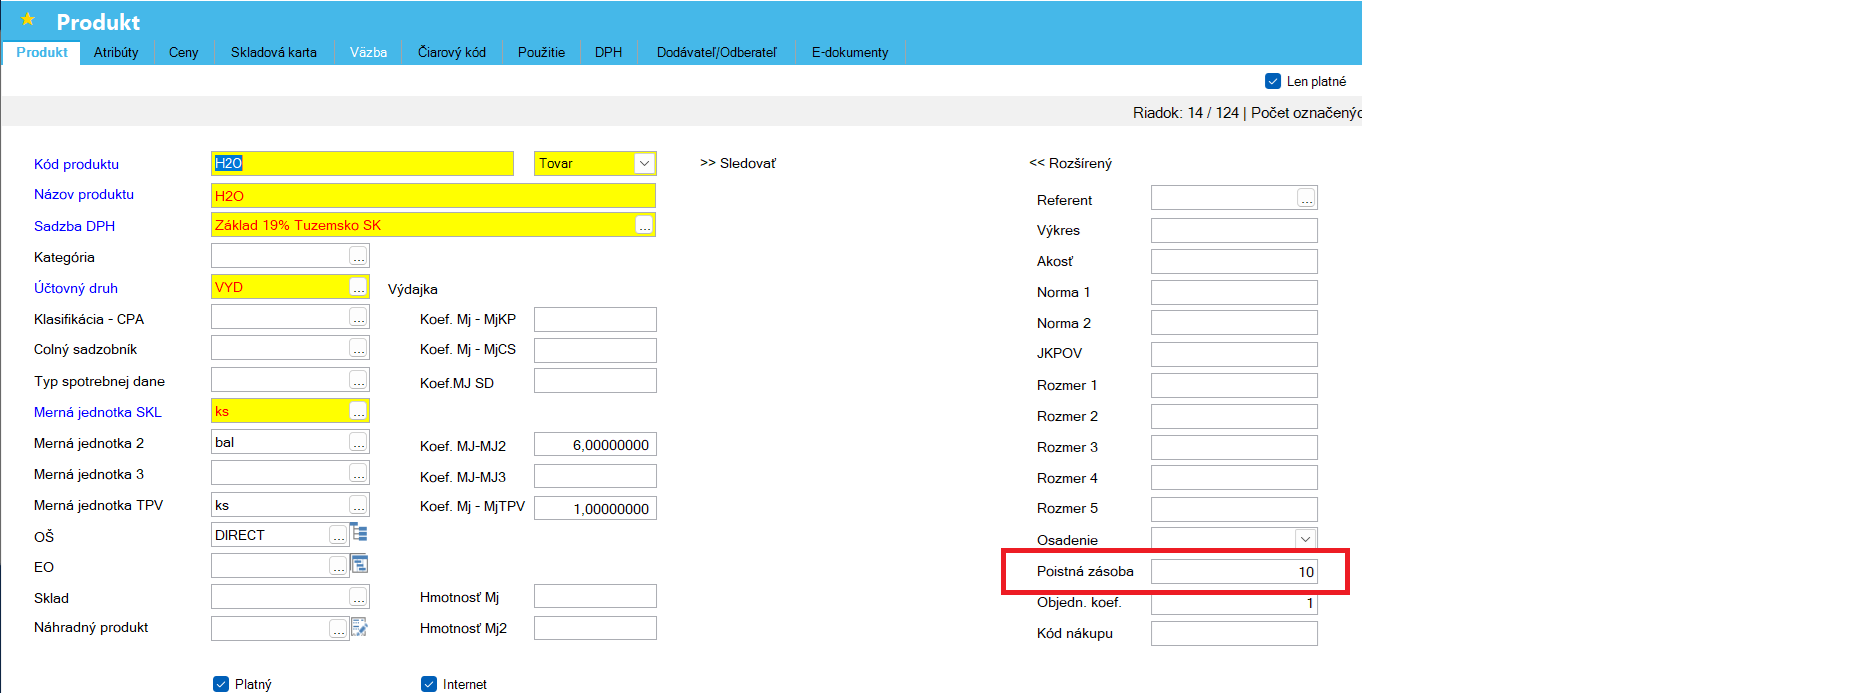This screenshot has height=693, width=1862.
Task: Toggle the Internet checkbox
Action: coord(429,684)
